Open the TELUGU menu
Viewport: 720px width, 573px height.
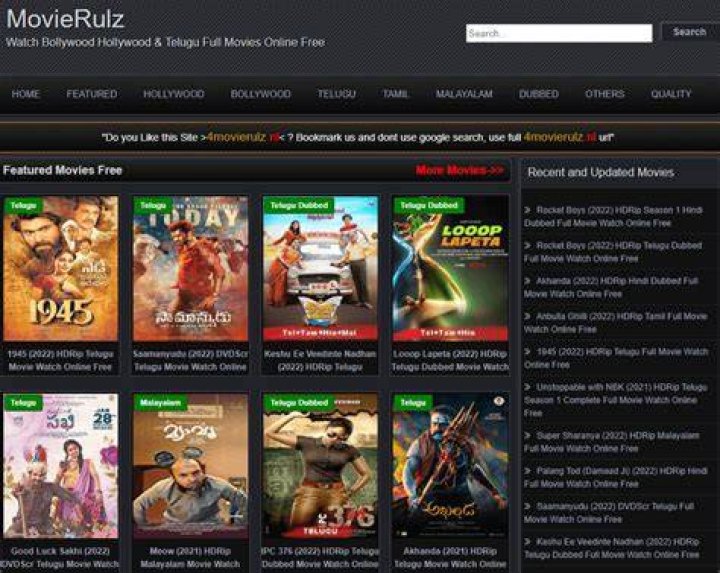337,94
